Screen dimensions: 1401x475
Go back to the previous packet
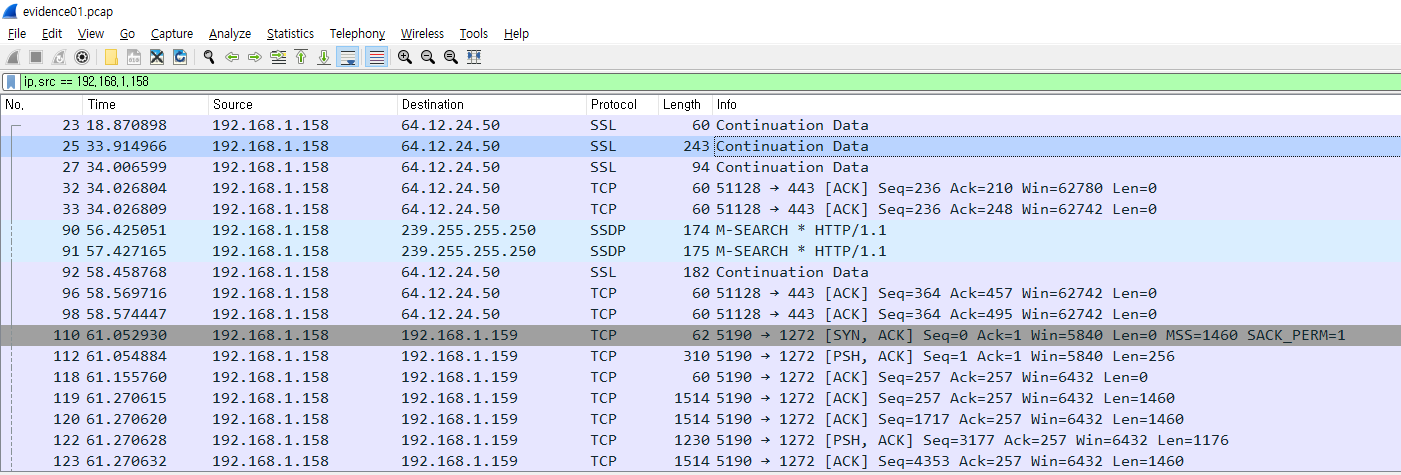(x=232, y=57)
